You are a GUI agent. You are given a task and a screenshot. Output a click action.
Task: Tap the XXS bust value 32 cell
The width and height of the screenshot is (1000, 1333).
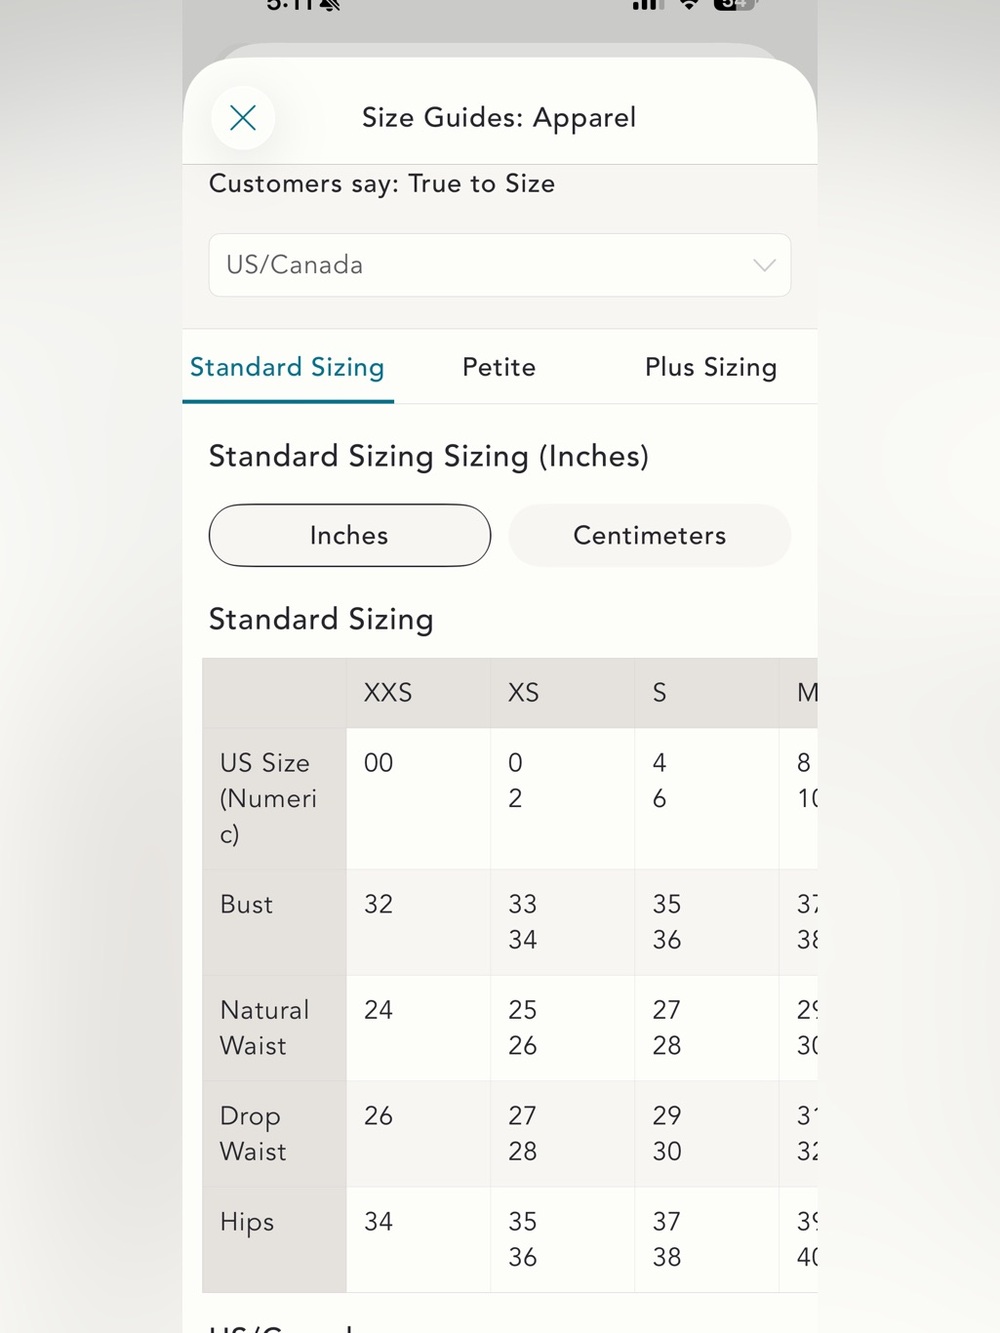click(418, 922)
